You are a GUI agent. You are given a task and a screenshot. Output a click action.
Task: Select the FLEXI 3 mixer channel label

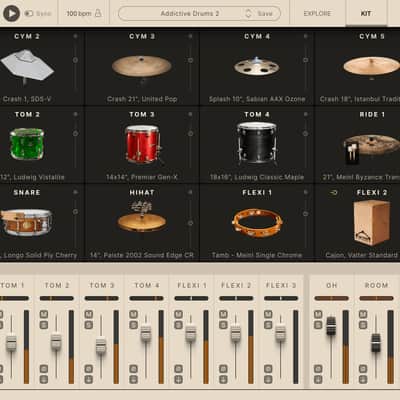pos(281,285)
